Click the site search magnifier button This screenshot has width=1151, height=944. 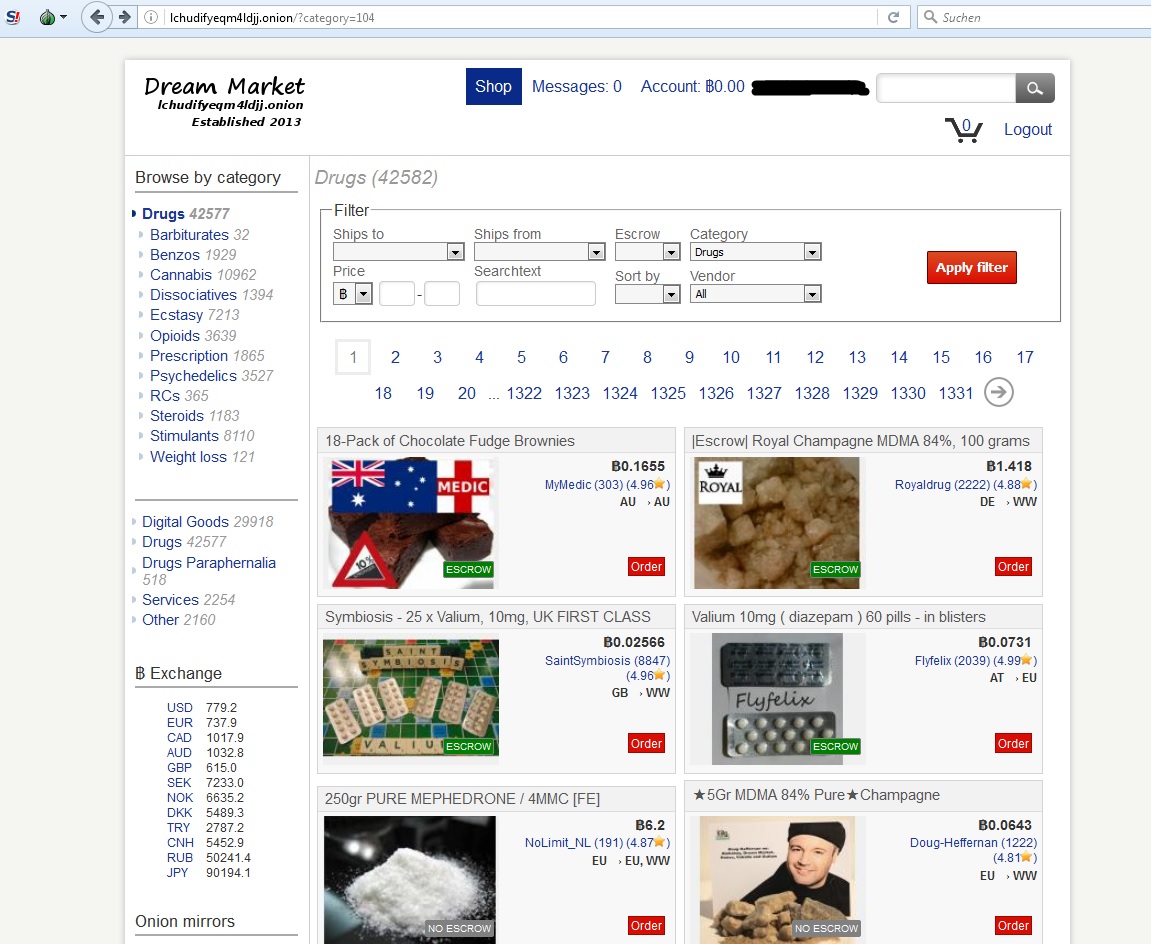[1035, 88]
